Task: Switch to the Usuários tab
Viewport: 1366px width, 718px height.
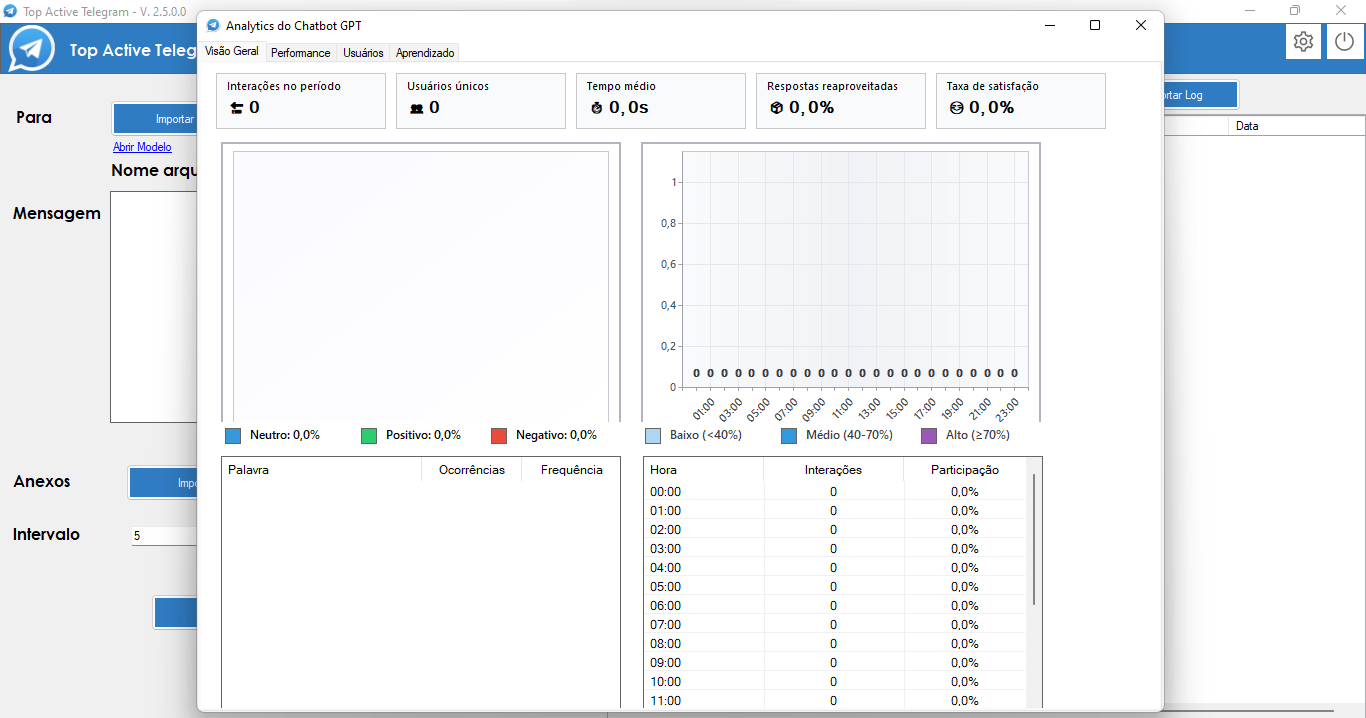Action: (363, 53)
